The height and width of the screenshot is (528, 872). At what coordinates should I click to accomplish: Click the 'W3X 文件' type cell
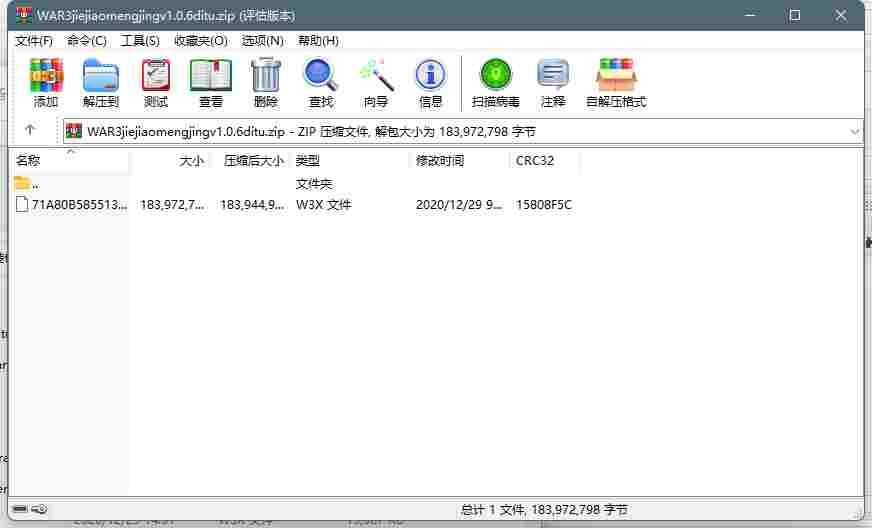(324, 205)
